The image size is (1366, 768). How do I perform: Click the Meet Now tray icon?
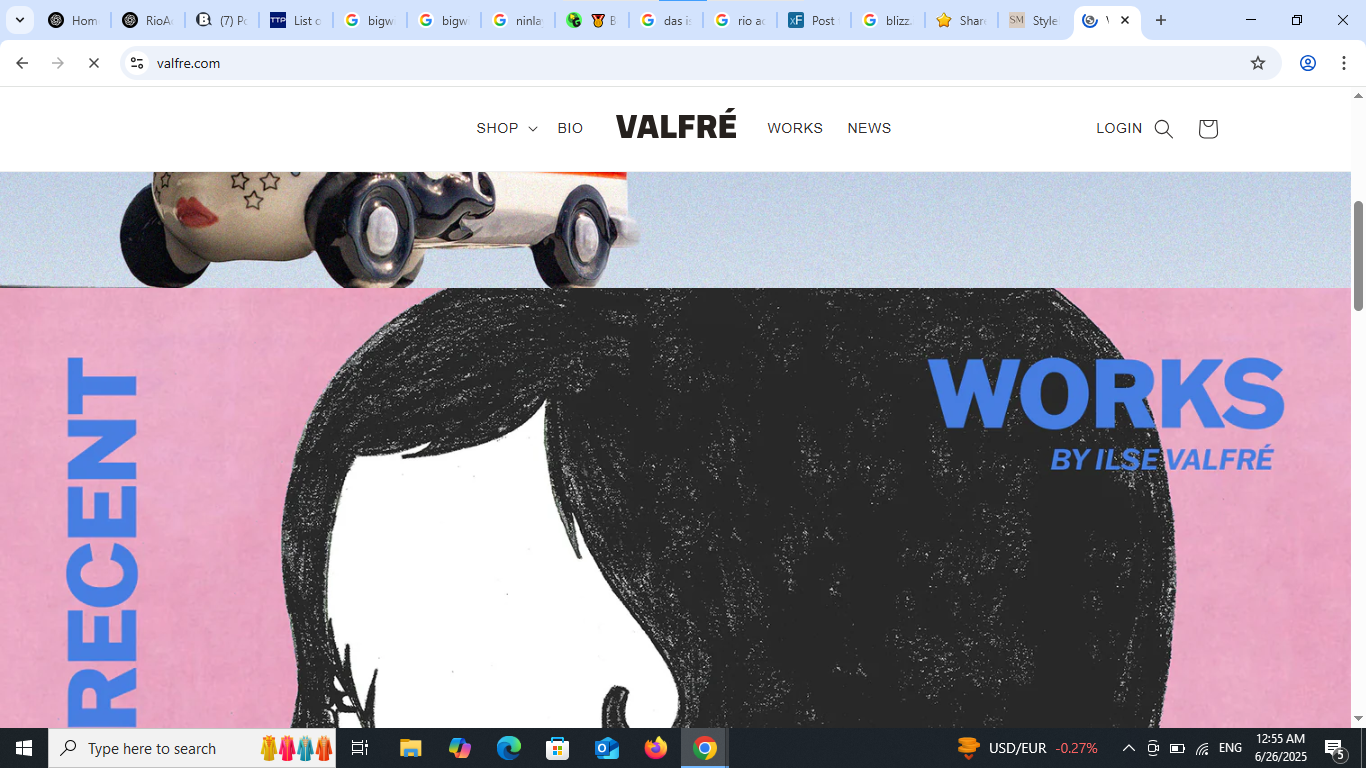click(x=1153, y=748)
